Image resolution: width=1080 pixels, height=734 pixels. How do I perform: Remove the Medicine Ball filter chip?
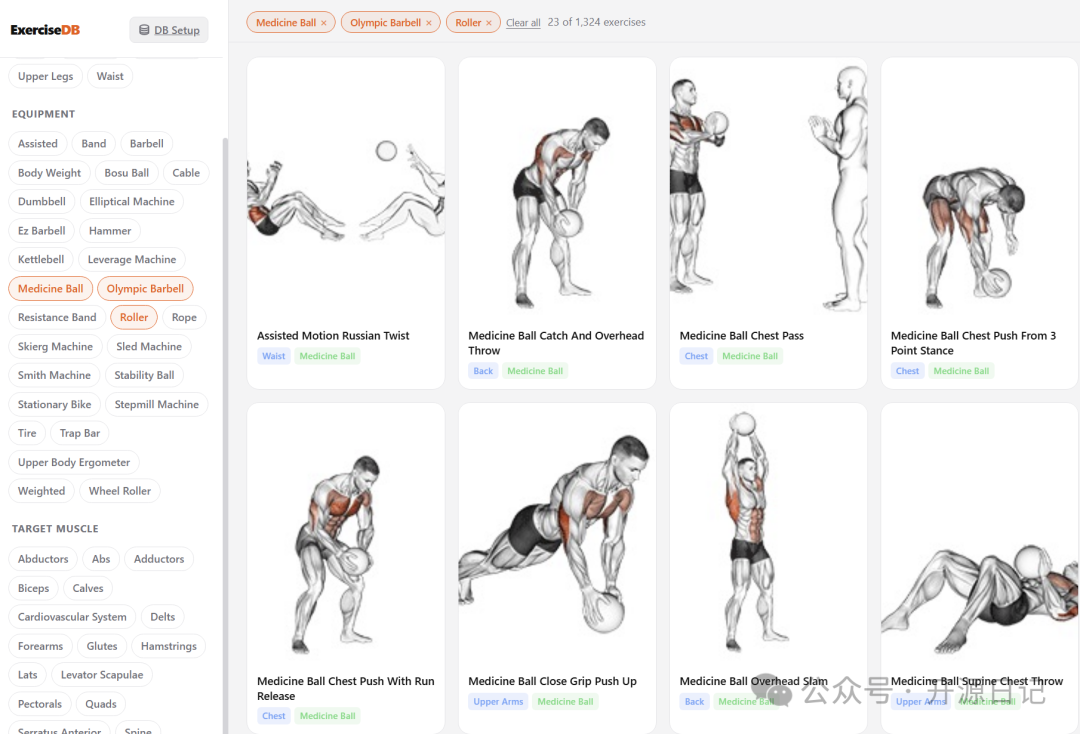point(324,23)
